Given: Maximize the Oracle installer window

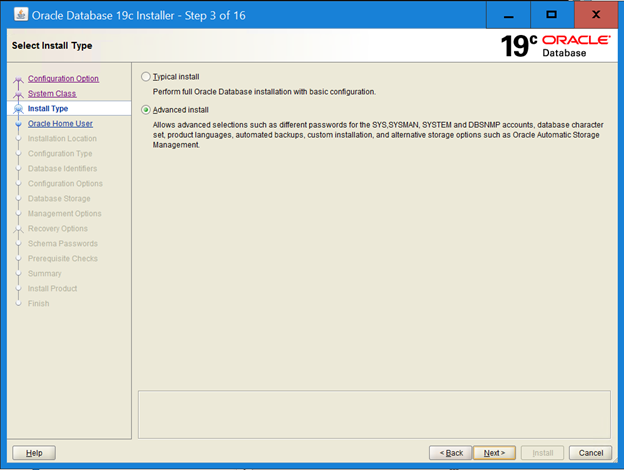Looking at the screenshot, I should [552, 15].
